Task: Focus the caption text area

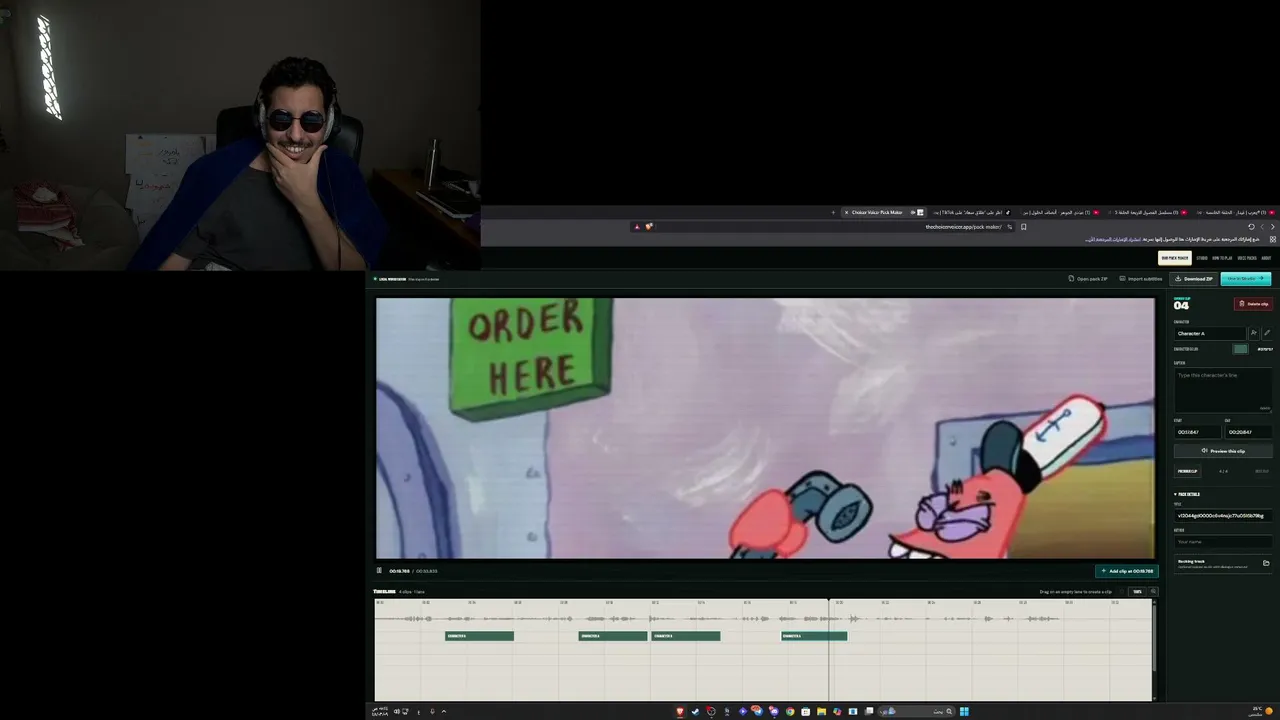Action: [x=1222, y=390]
